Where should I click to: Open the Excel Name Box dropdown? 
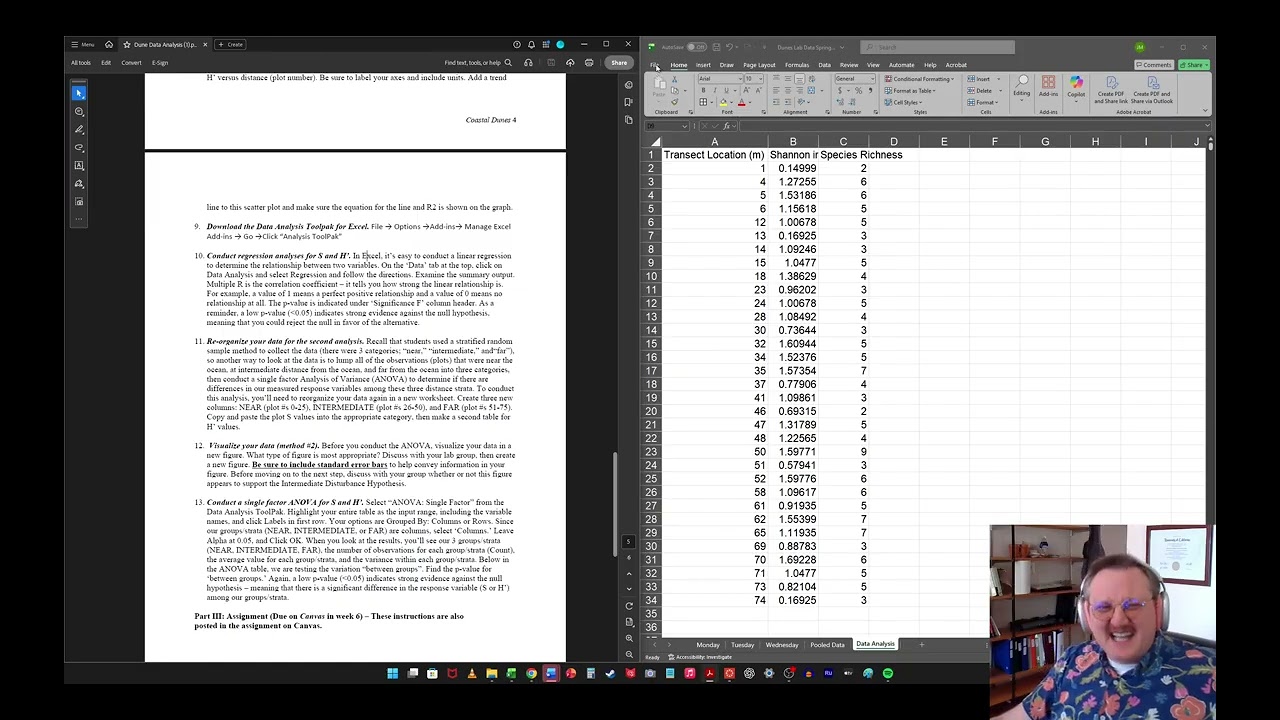pyautogui.click(x=685, y=126)
